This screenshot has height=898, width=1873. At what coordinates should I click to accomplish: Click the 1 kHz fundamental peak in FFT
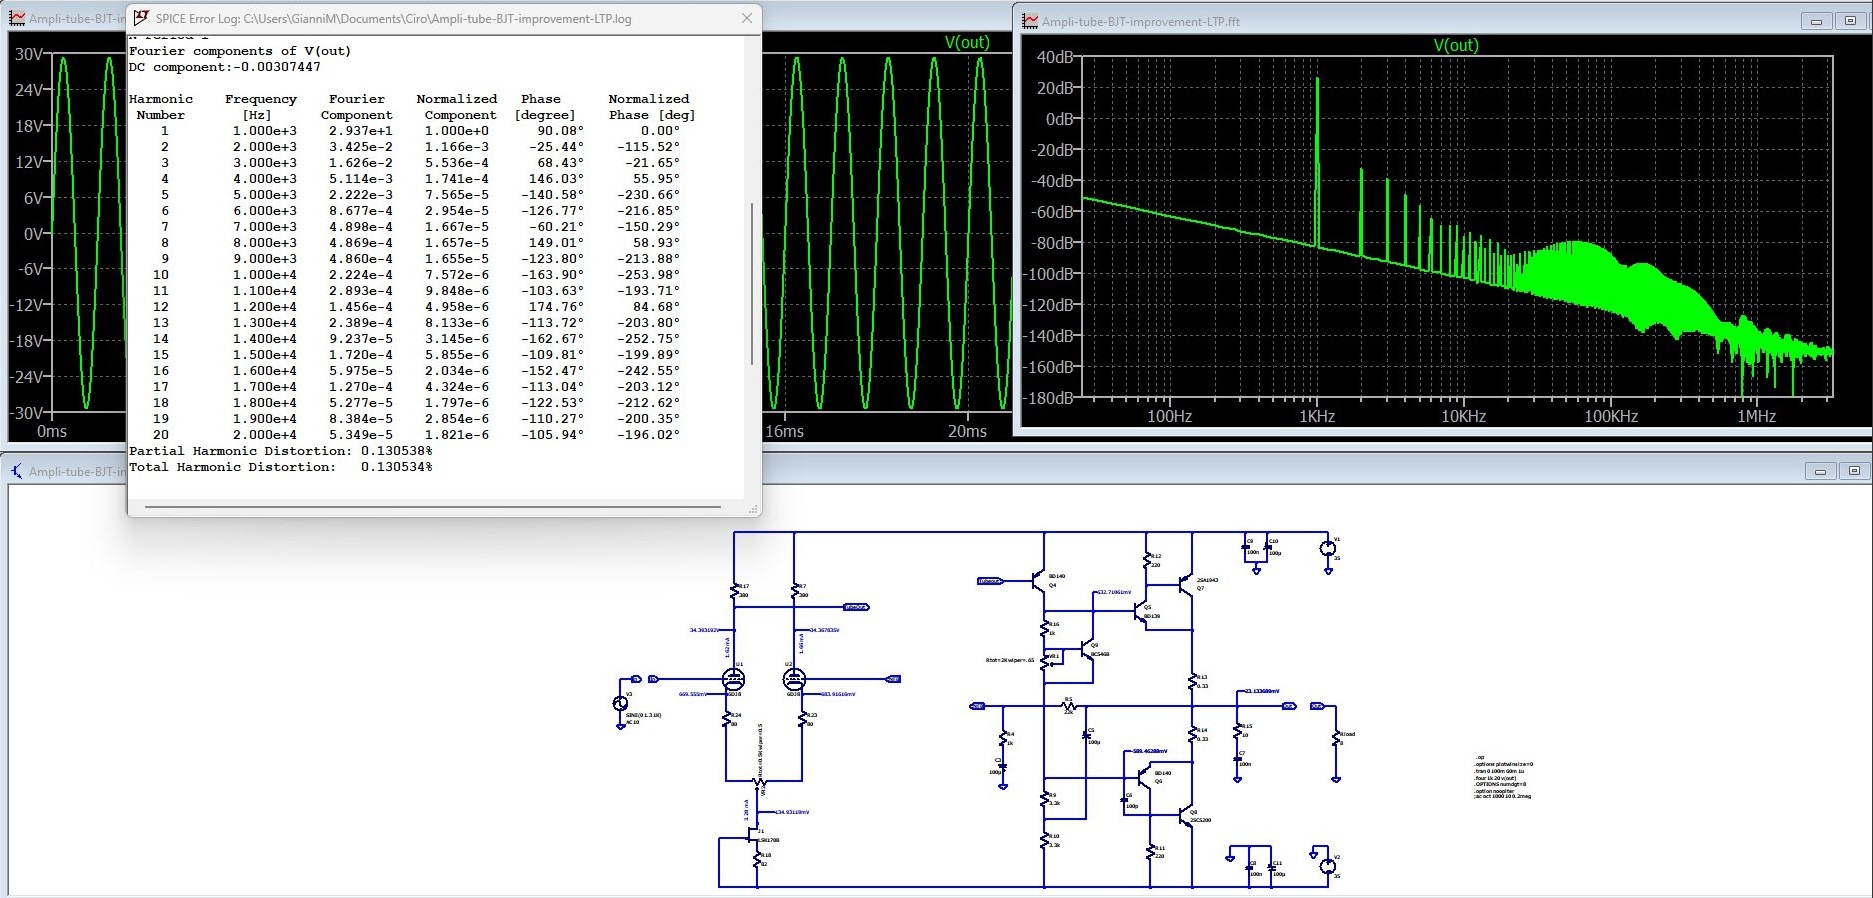1317,160
